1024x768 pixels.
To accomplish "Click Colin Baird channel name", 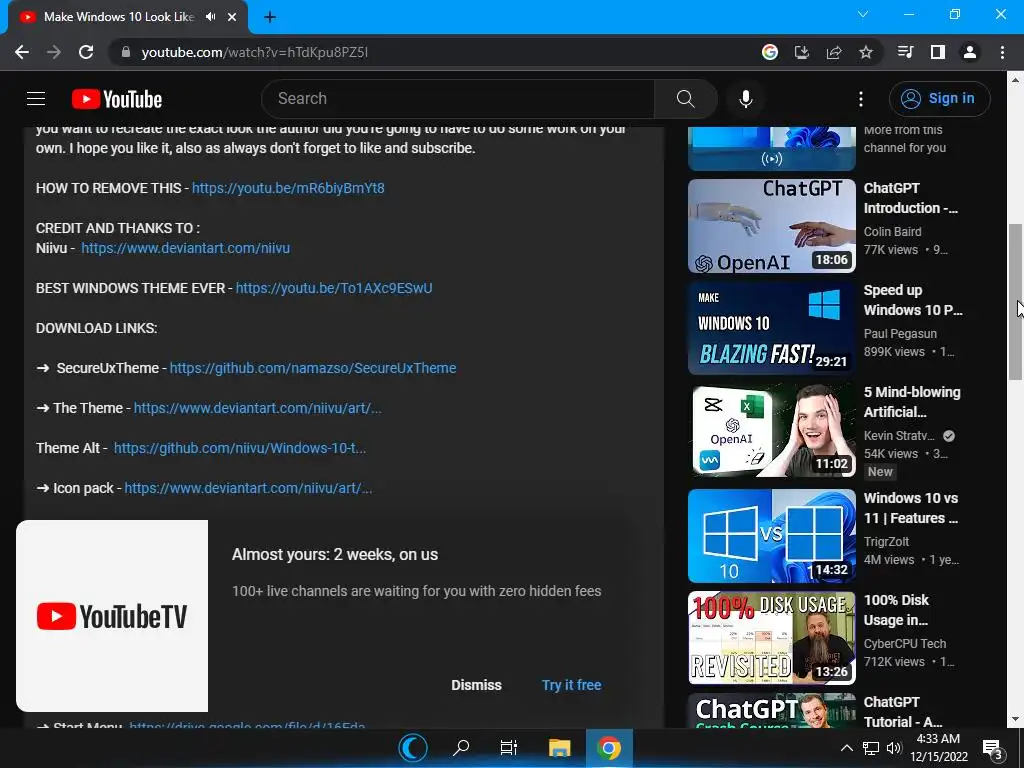I will click(x=893, y=232).
